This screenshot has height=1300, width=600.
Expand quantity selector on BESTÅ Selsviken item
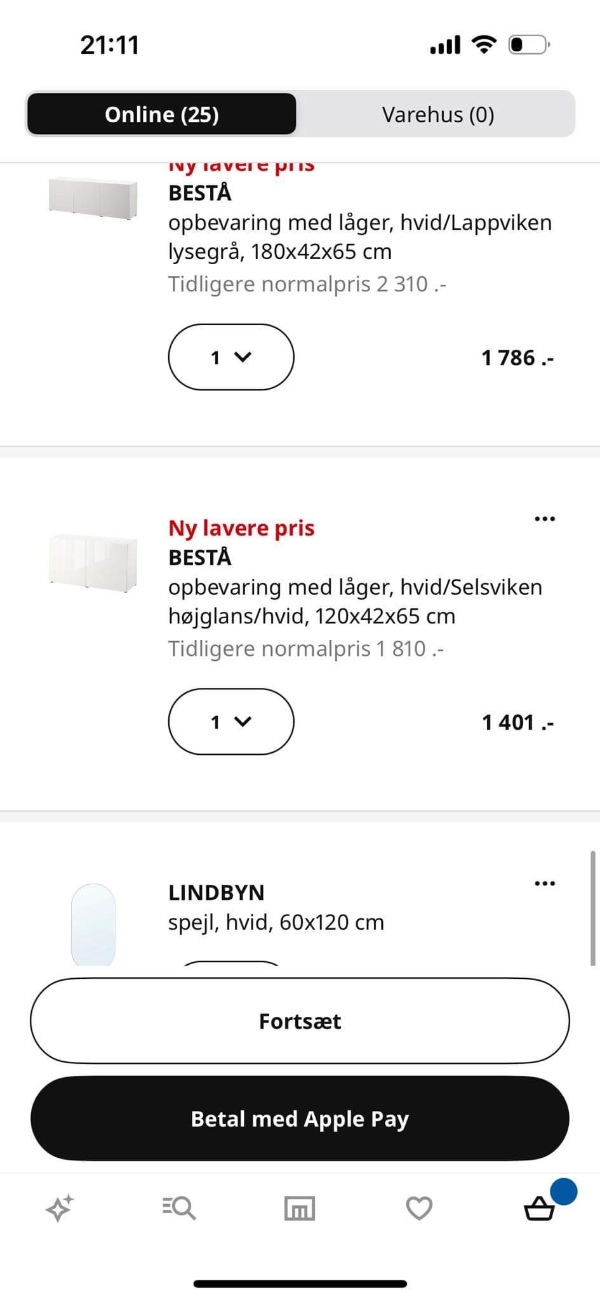click(231, 721)
